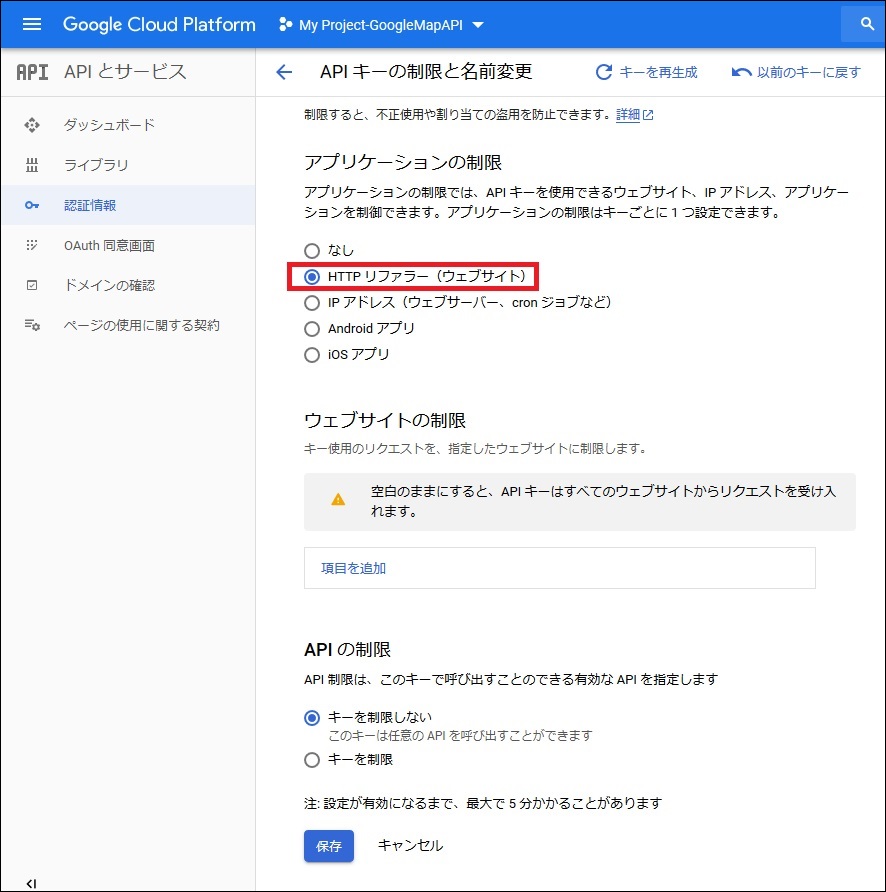Click the regenerate key refresh icon
Screen dimensions: 886x892
604,72
